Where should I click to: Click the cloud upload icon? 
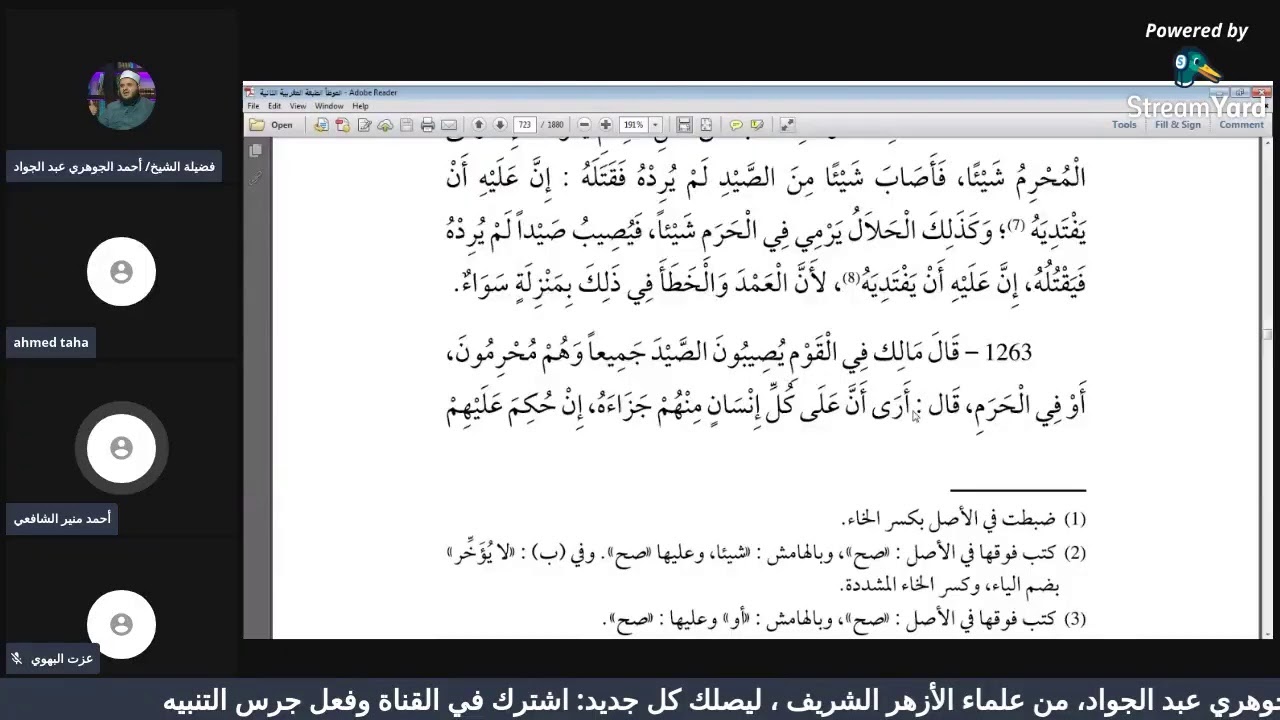coord(385,125)
